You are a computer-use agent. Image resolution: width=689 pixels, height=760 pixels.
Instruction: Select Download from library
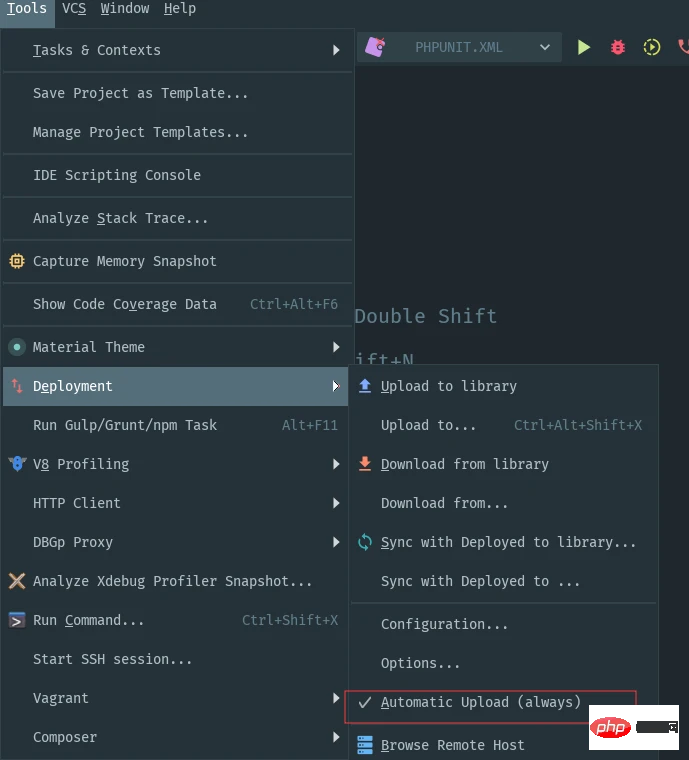[x=504, y=464]
